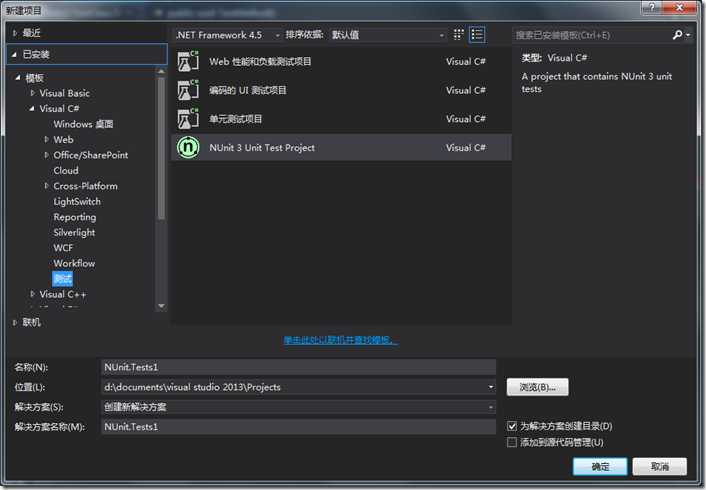Screen dimensions: 706x490
Task: Open the solution create-new dropdown
Action: click(x=491, y=407)
